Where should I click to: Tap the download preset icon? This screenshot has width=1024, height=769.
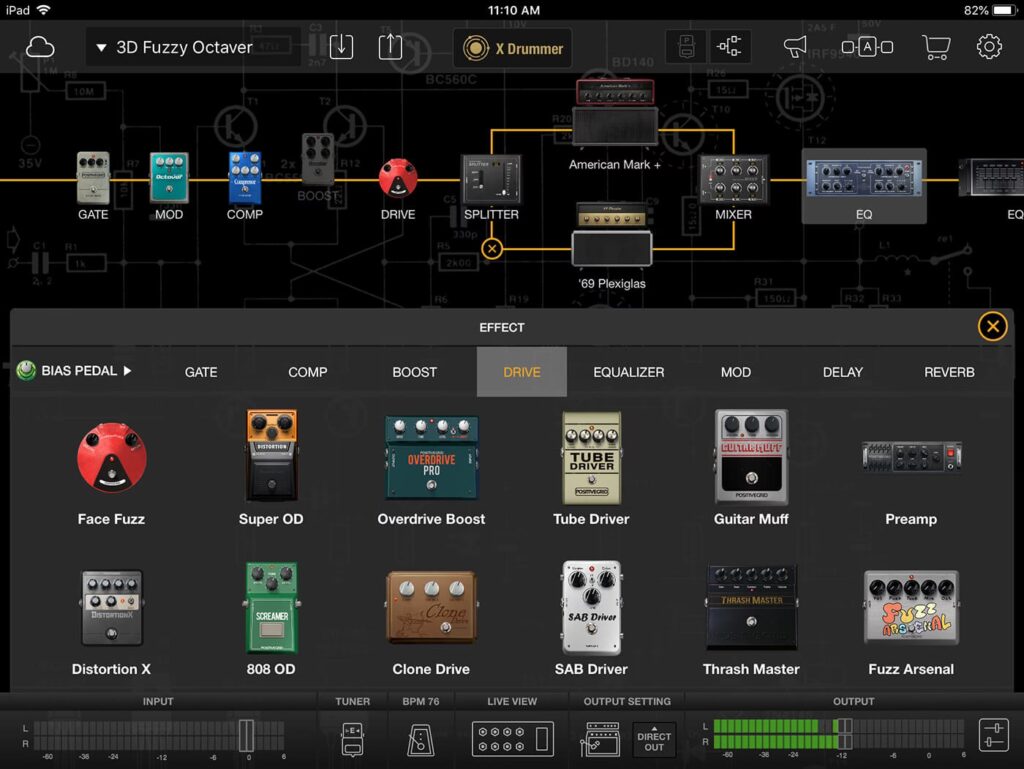[341, 47]
